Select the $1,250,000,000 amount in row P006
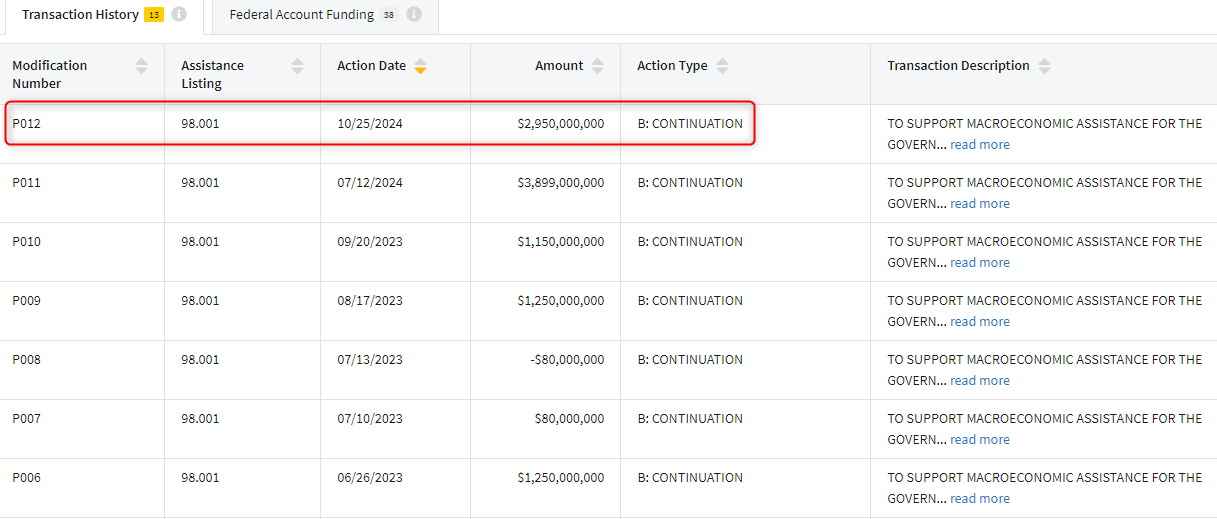Screen dimensions: 1217x519 coord(561,478)
